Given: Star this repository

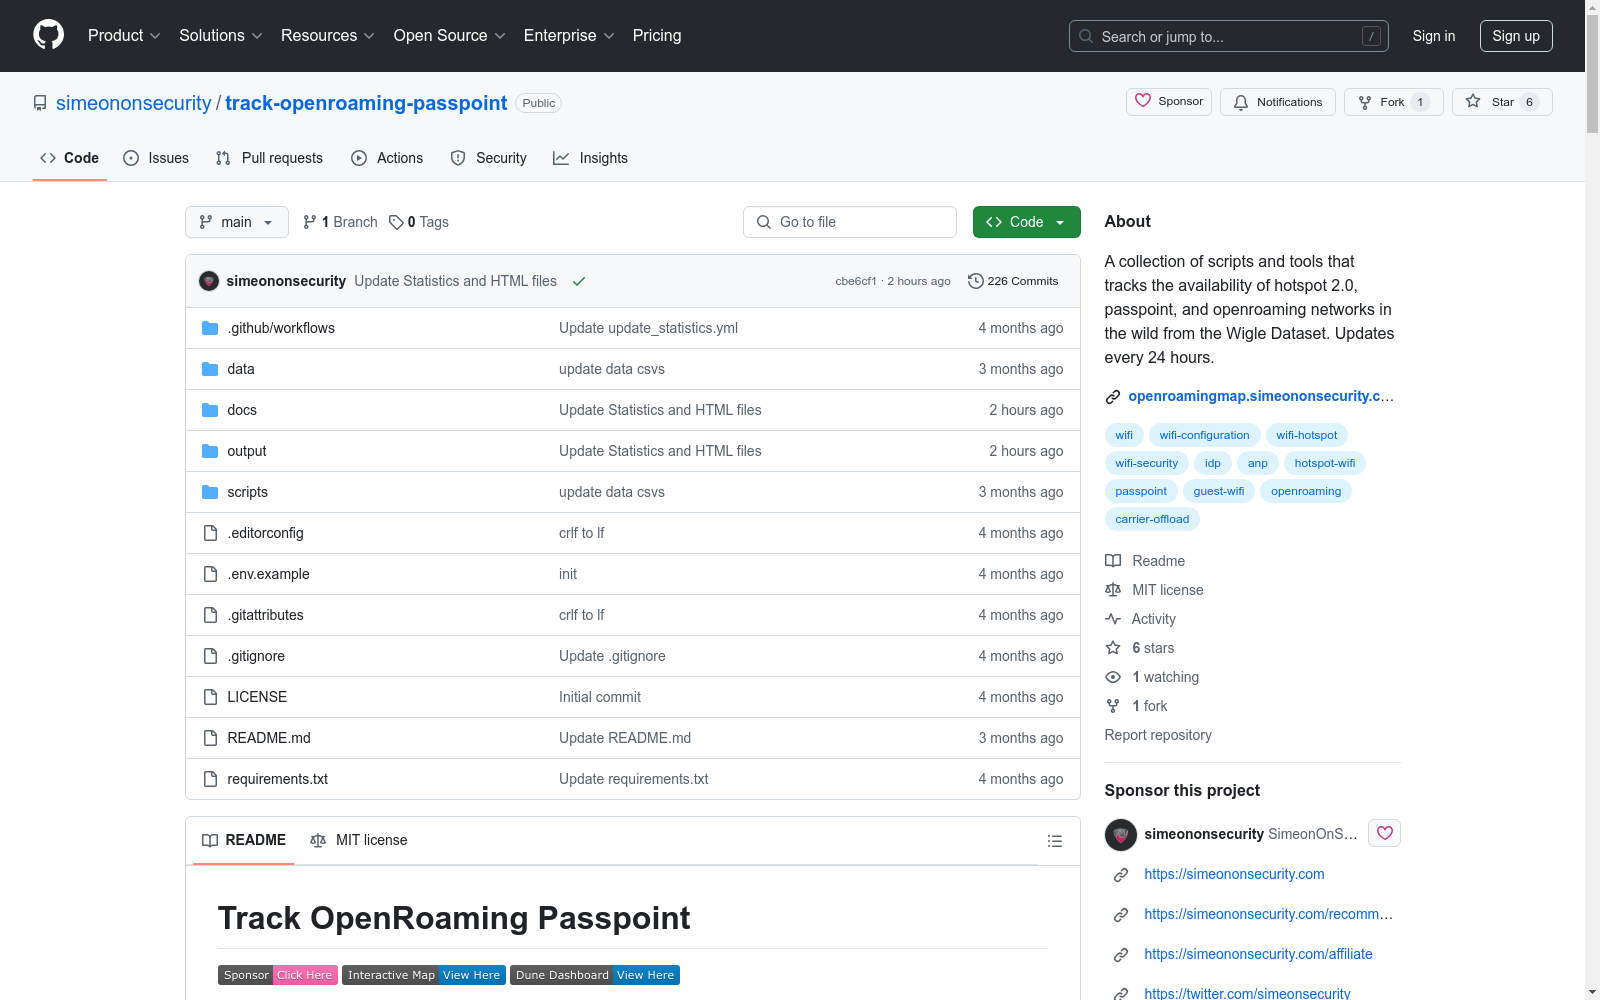Looking at the screenshot, I should point(1502,102).
